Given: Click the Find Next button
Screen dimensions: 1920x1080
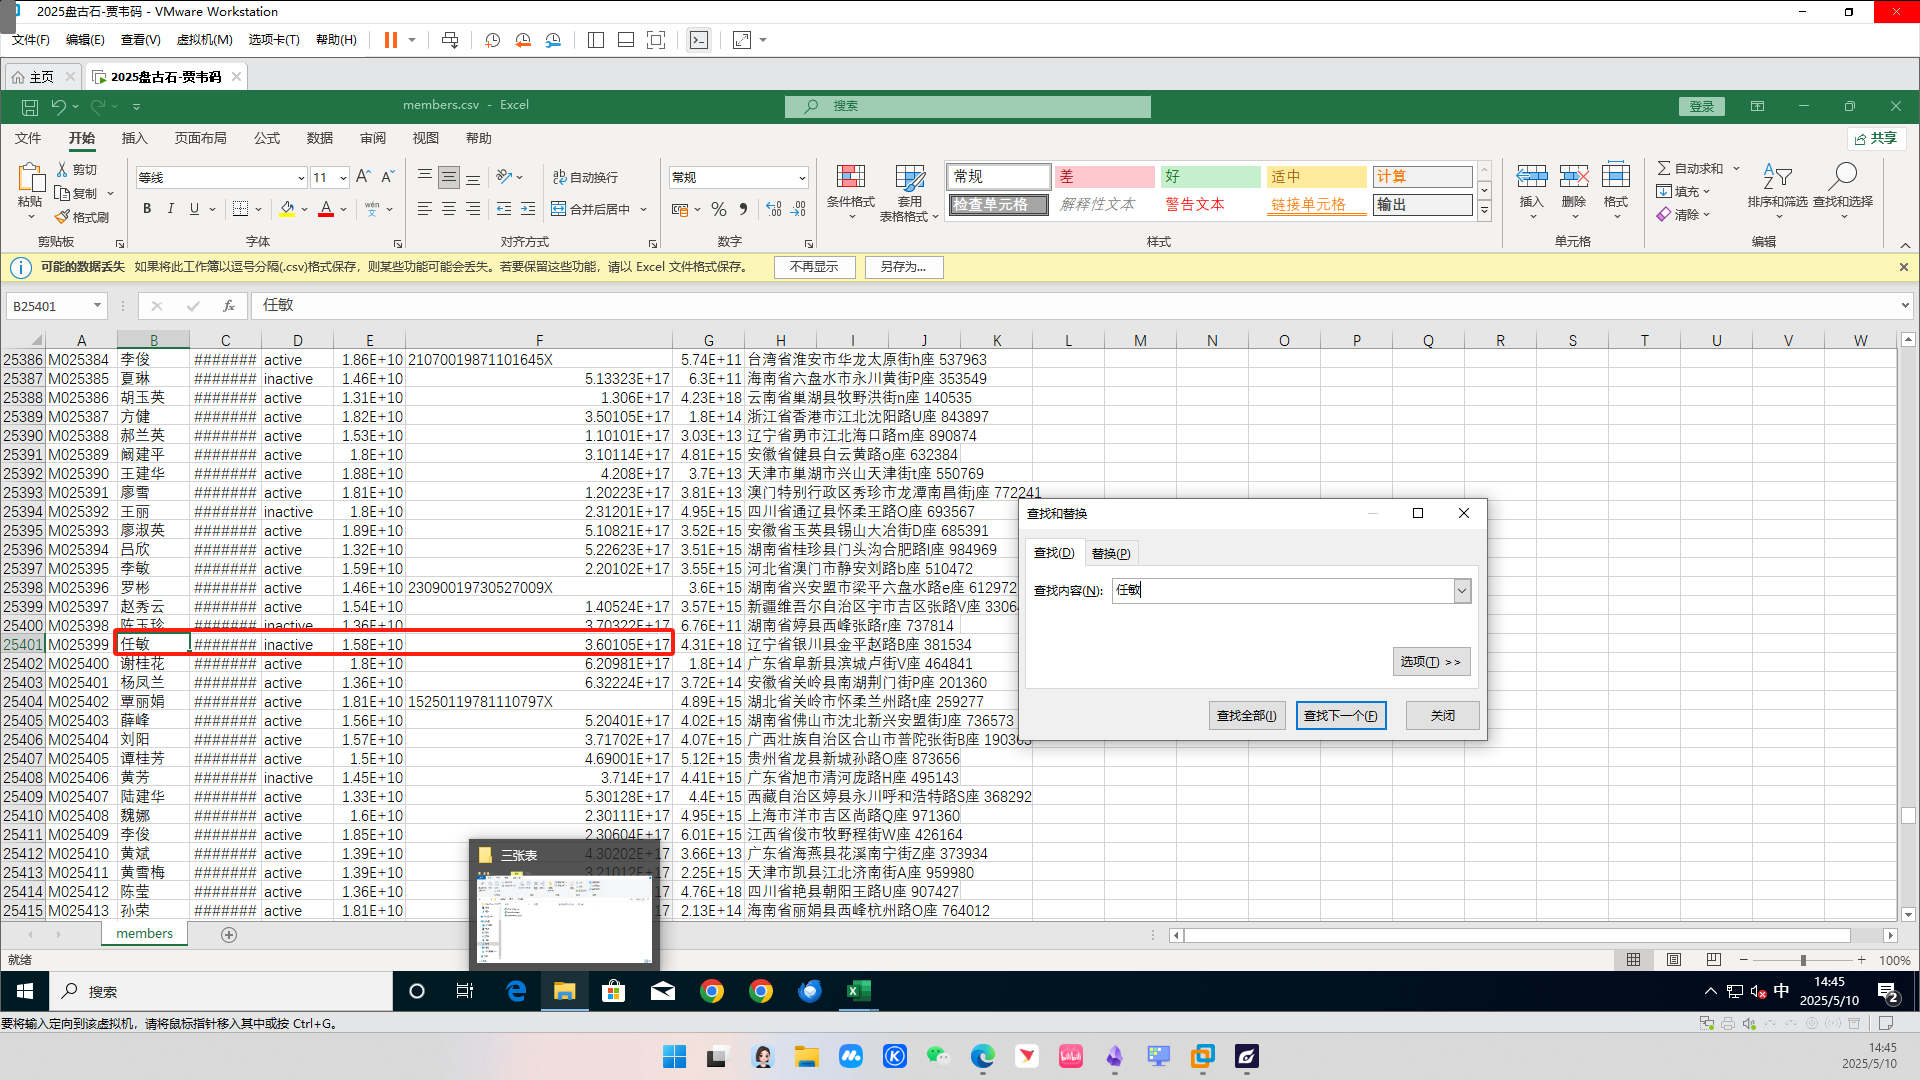Looking at the screenshot, I should (1340, 716).
